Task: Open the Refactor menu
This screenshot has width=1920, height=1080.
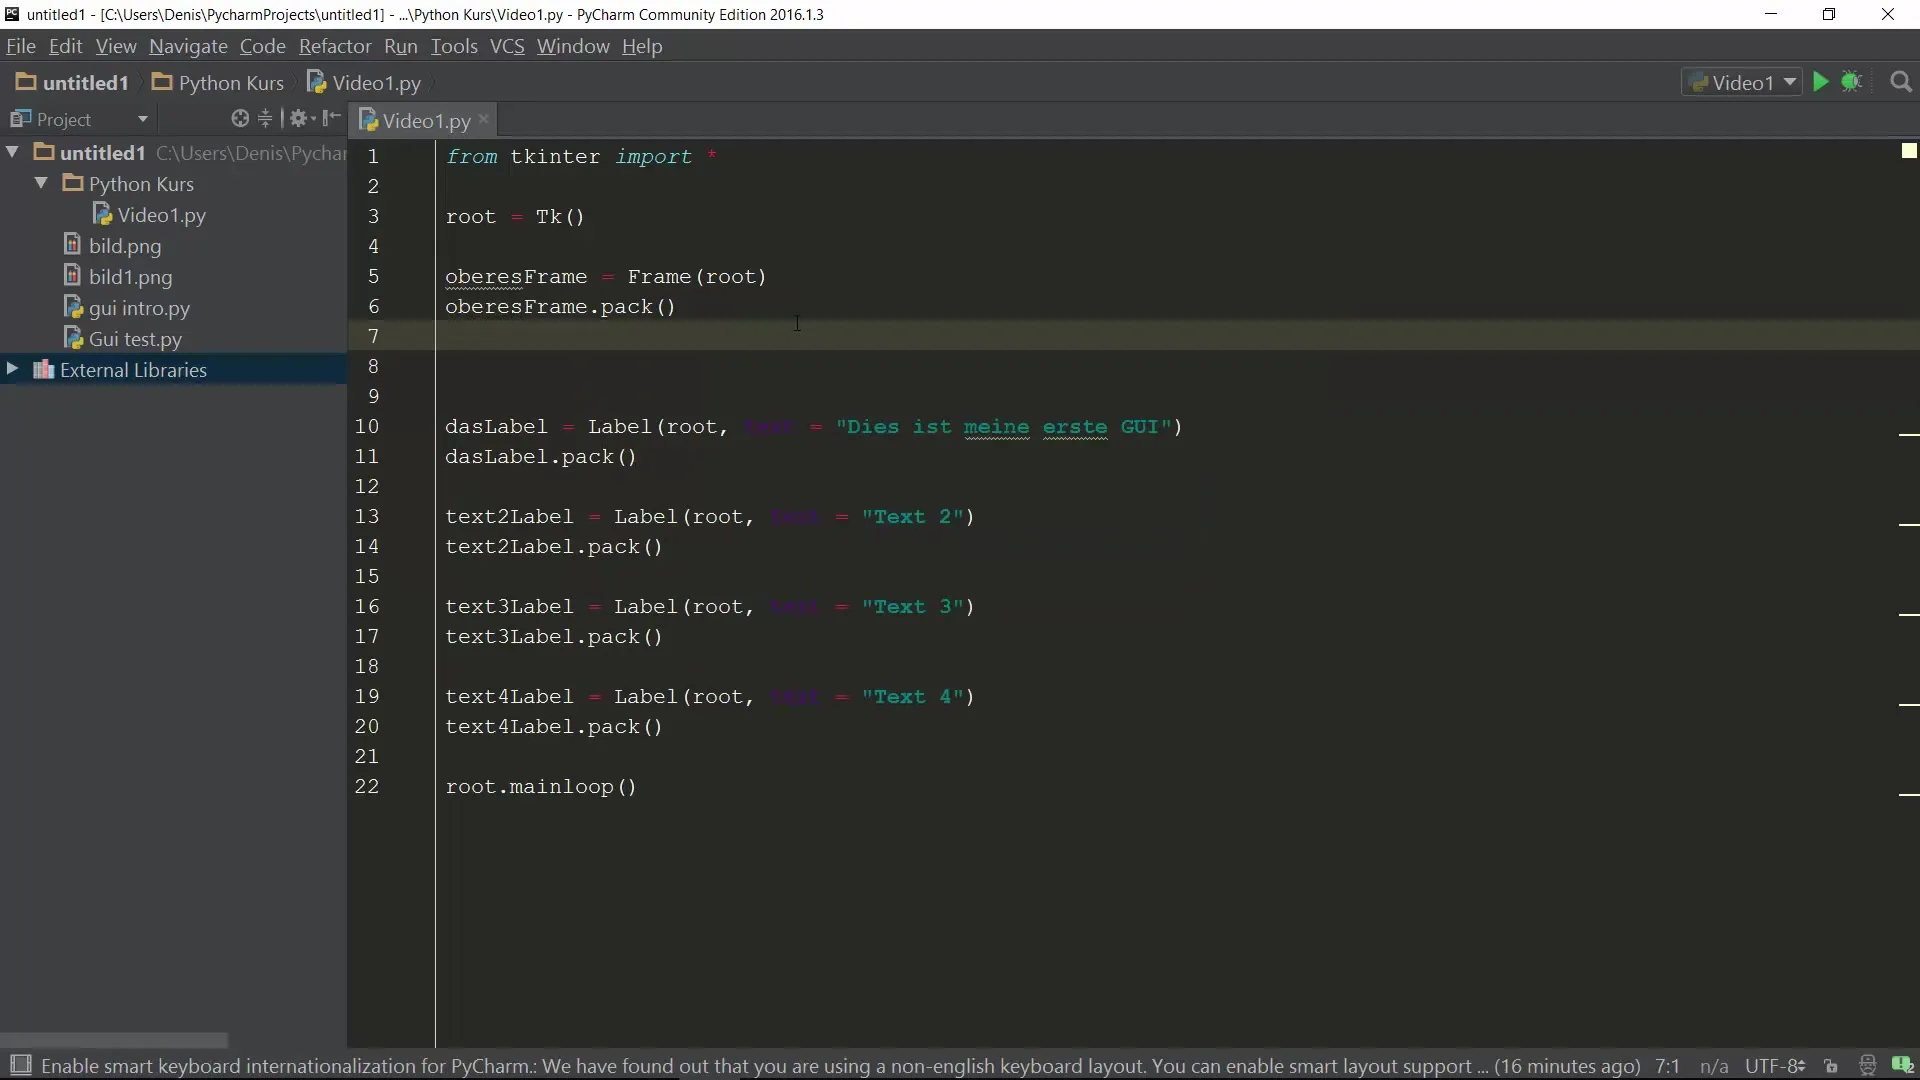Action: pos(335,46)
